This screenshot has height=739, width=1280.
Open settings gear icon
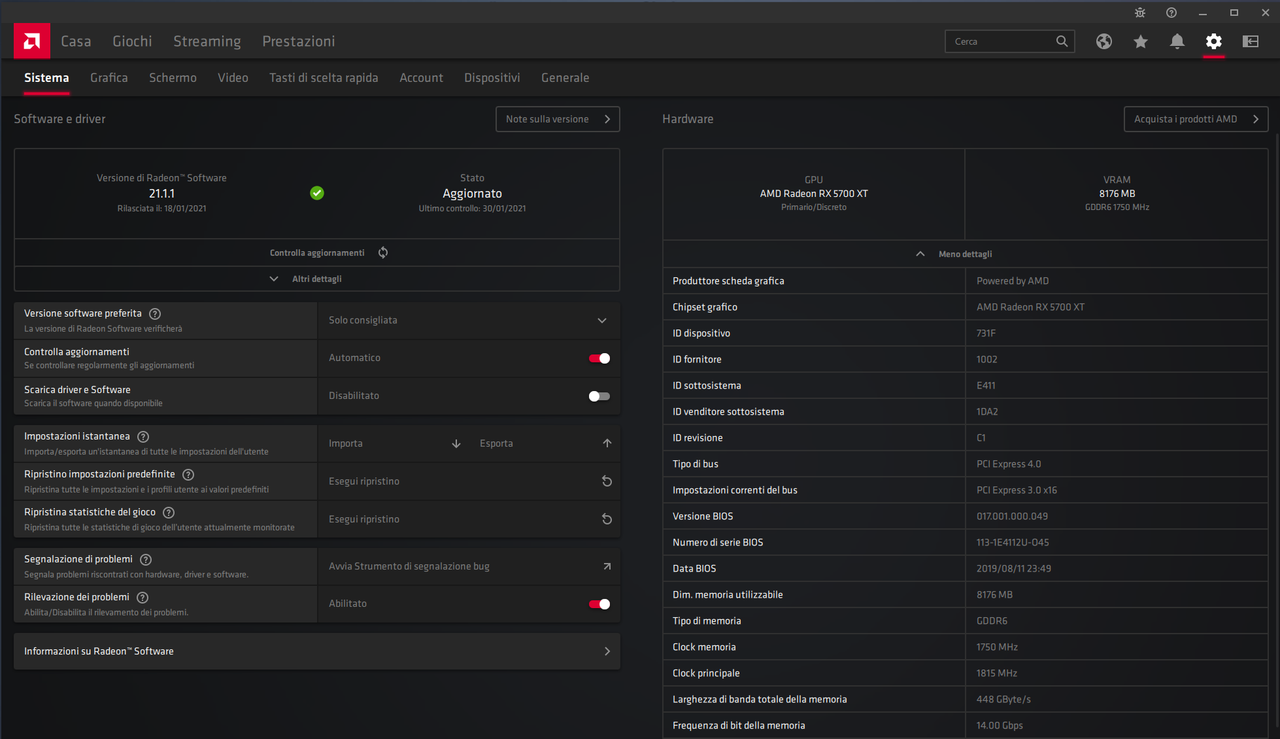pyautogui.click(x=1214, y=41)
